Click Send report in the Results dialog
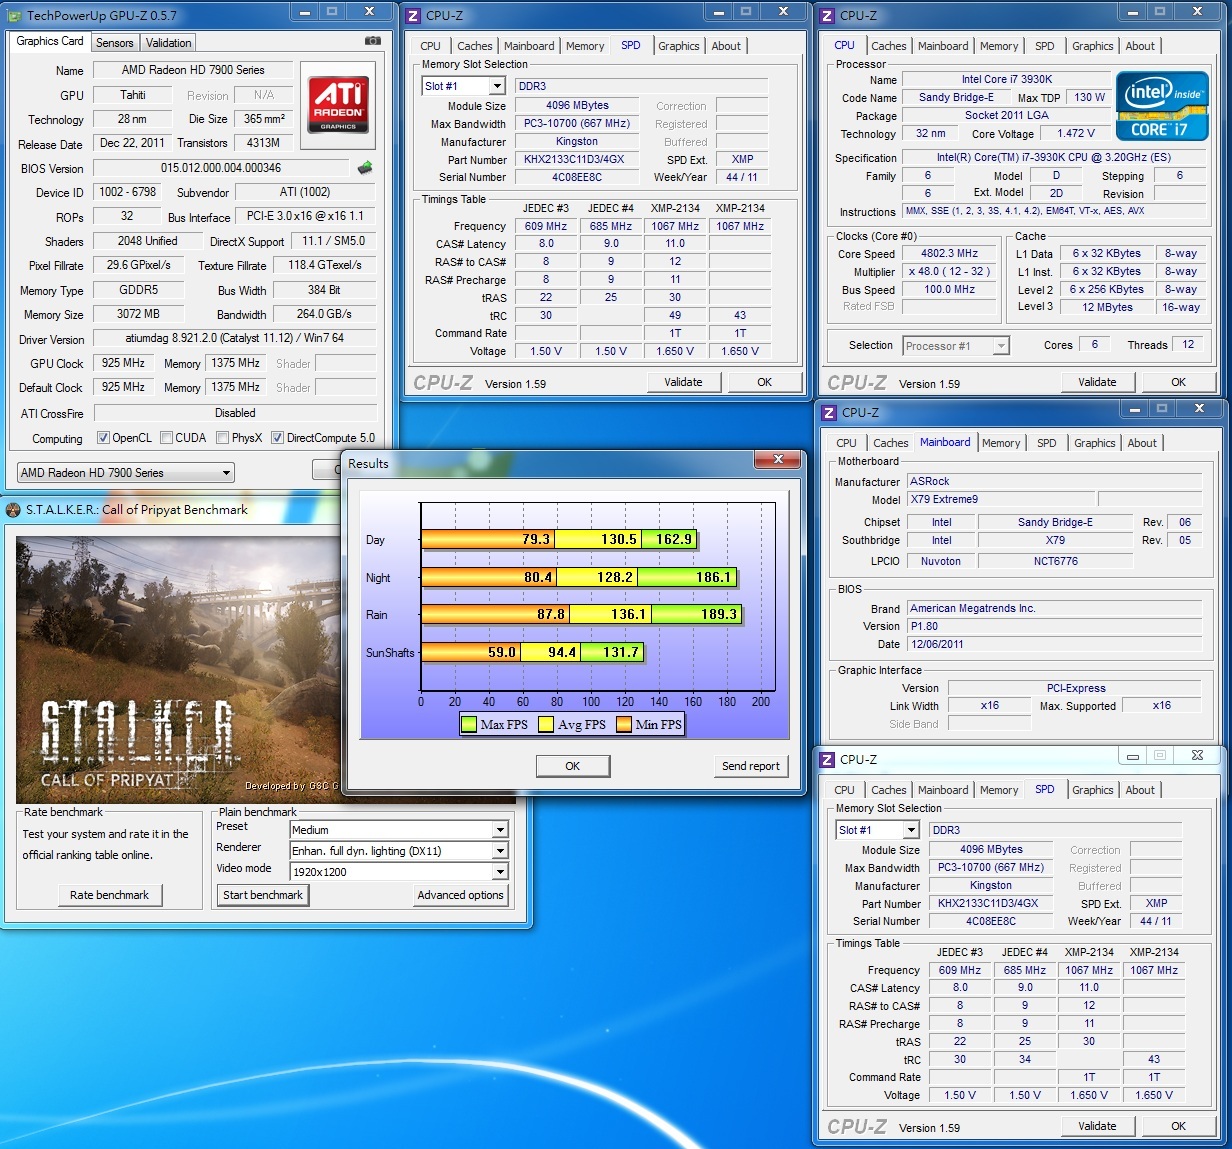 750,766
